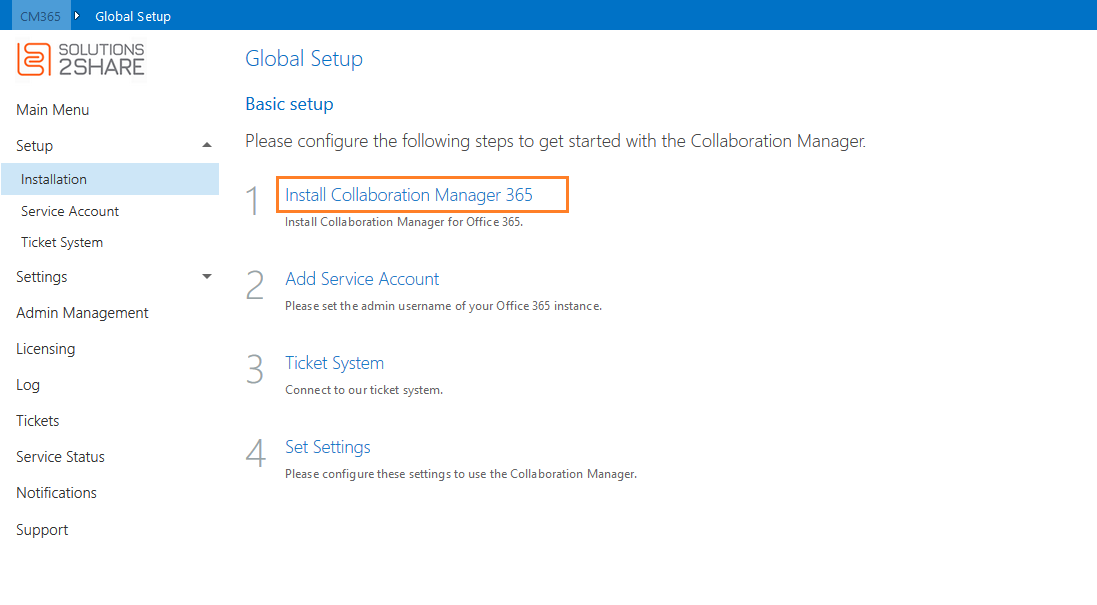Click the Solutions2Share logo
The image size is (1097, 605).
(81, 59)
